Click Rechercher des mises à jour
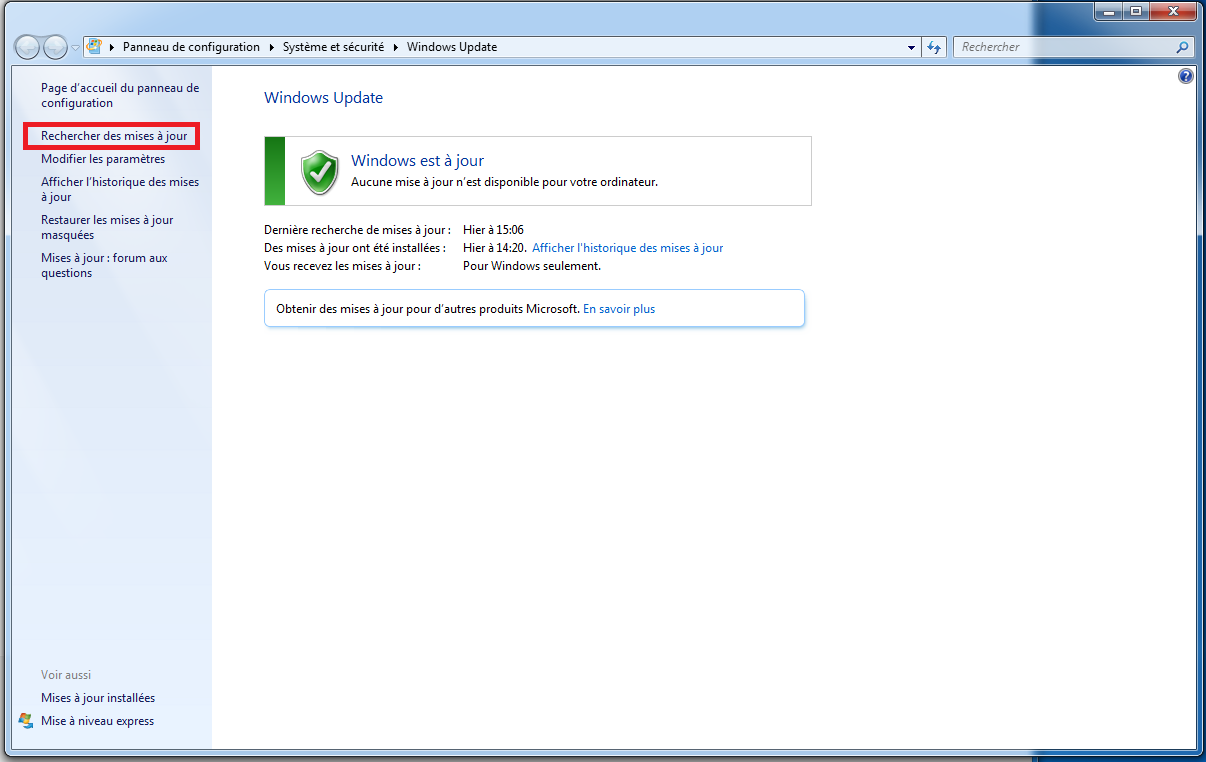 114,136
